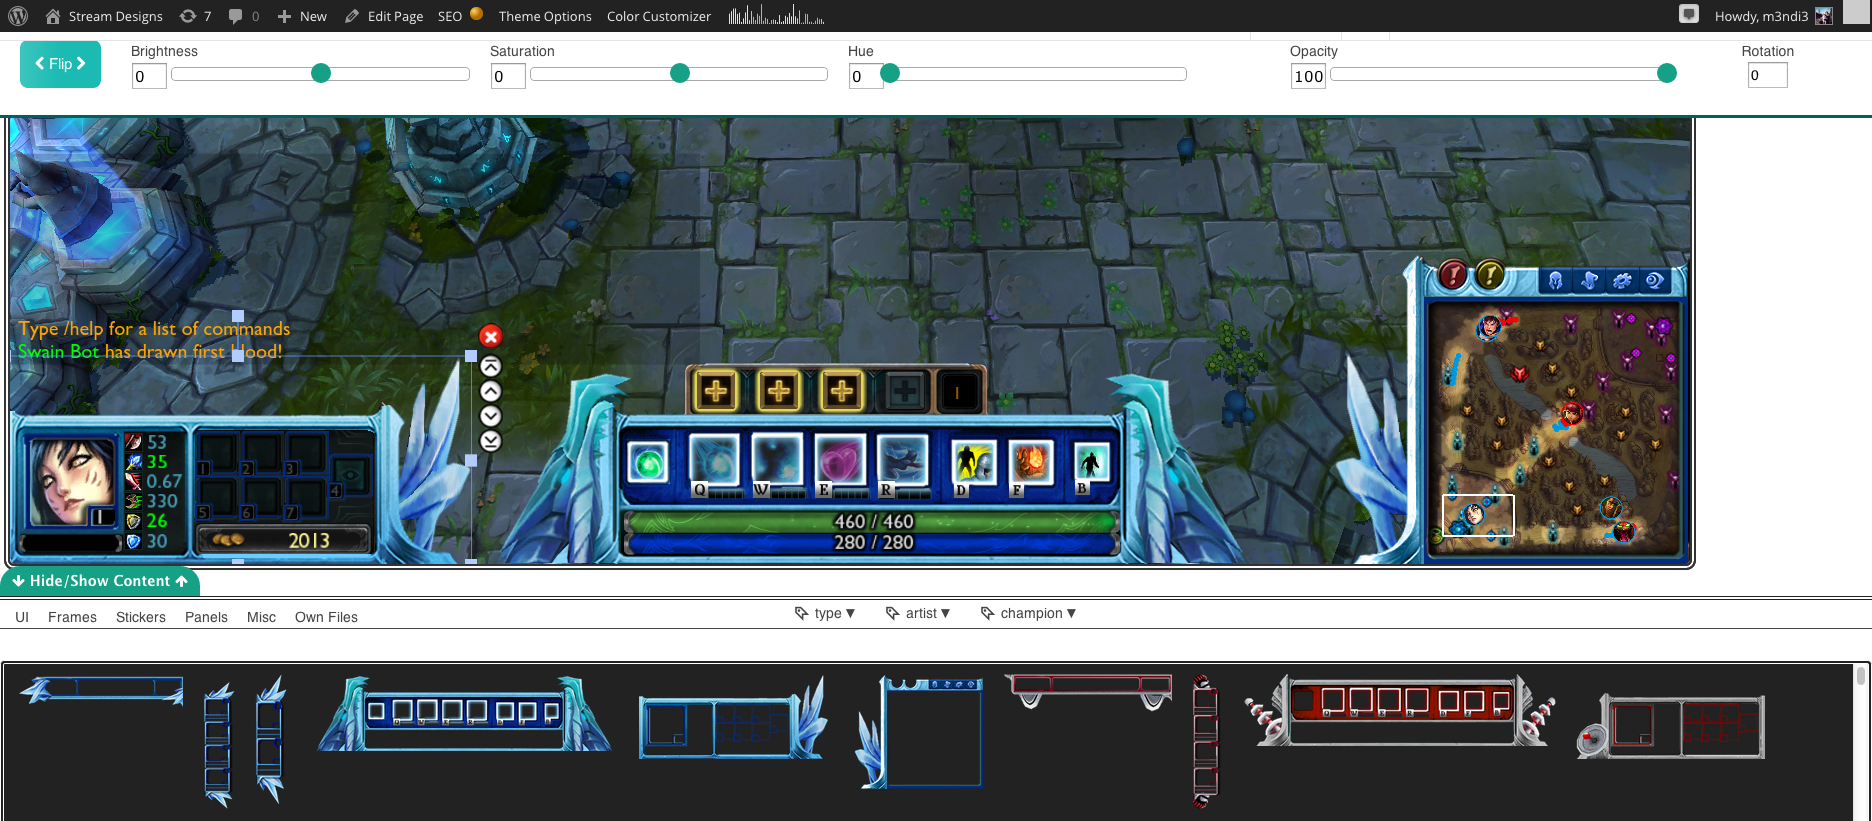Select the red horizontal bar thumbnail
The height and width of the screenshot is (821, 1872).
(1089, 690)
